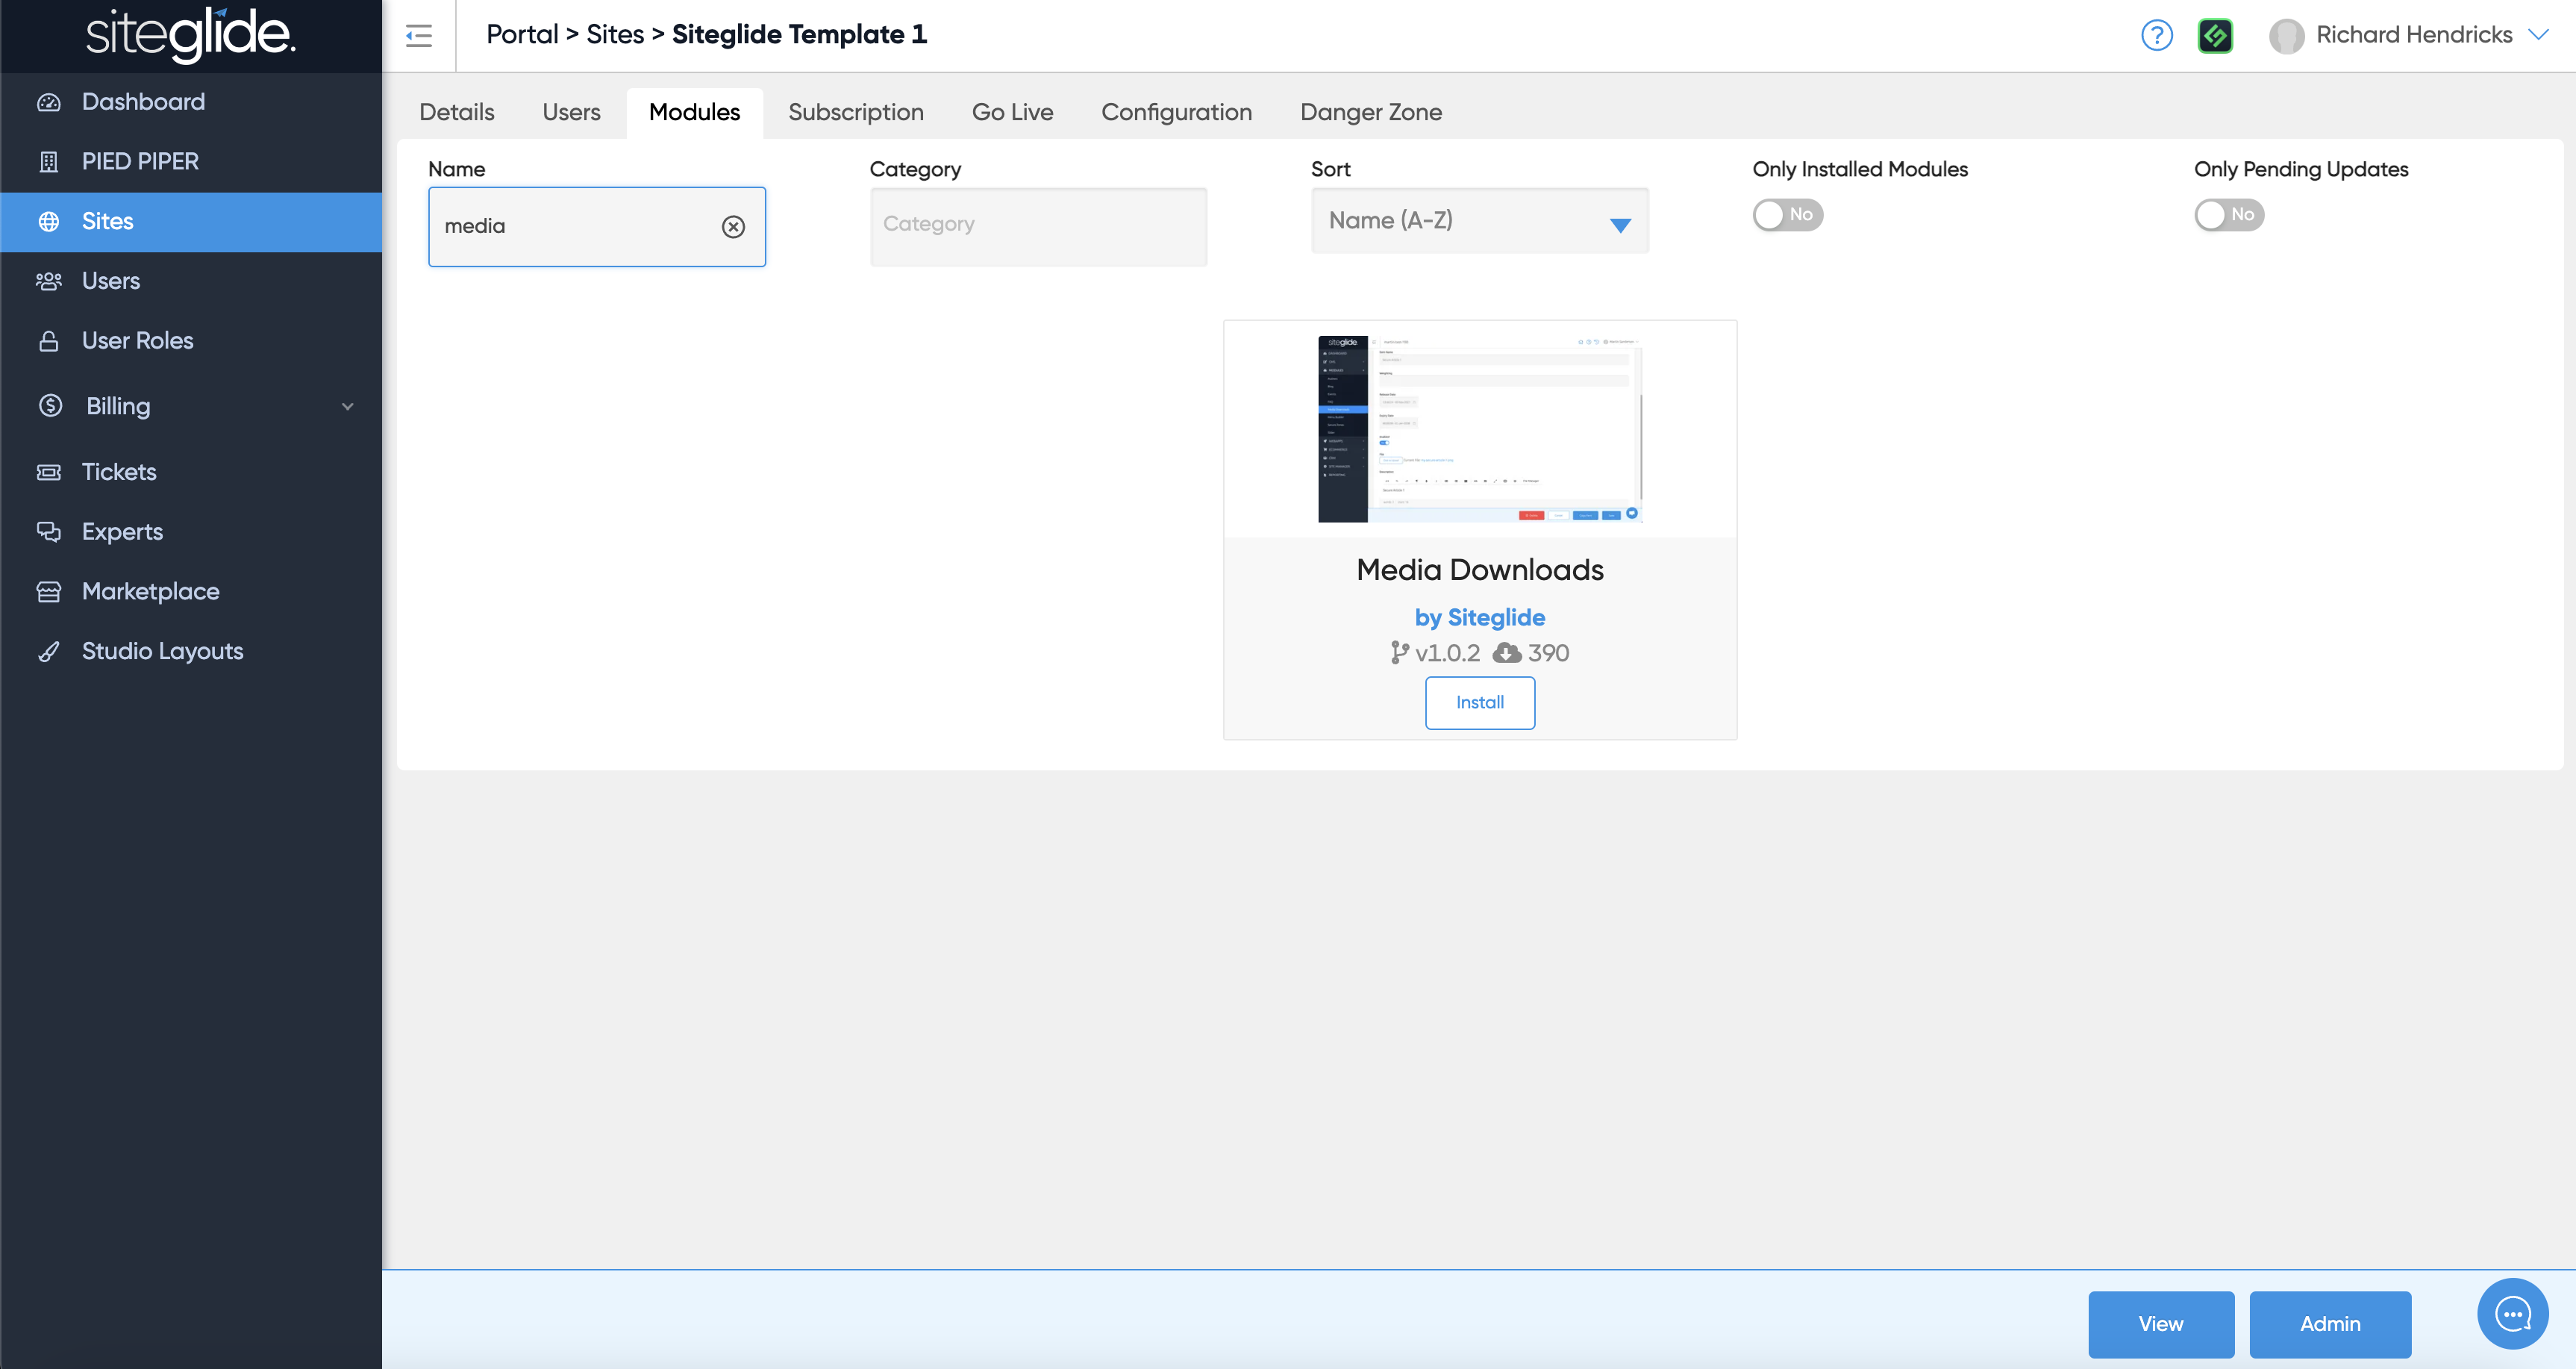This screenshot has height=1369, width=2576.
Task: Open the live chat bubble
Action: tap(2512, 1314)
